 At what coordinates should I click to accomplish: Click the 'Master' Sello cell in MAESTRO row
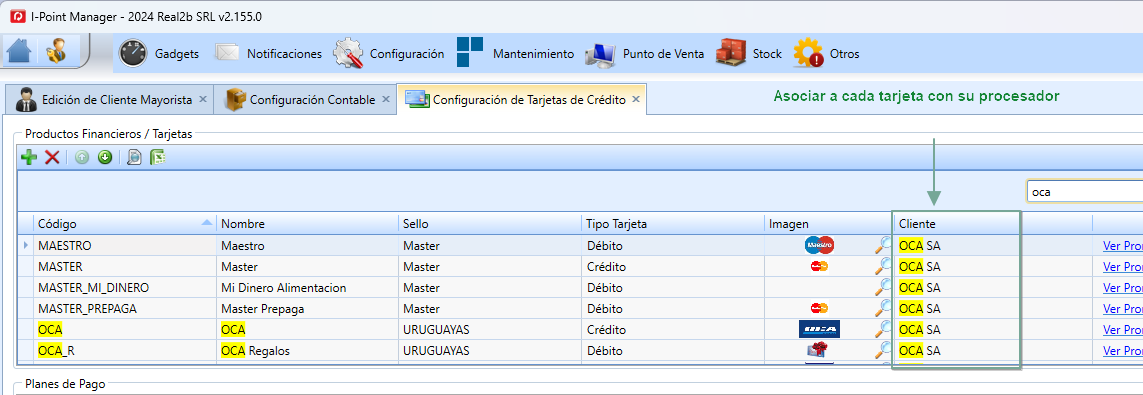pyautogui.click(x=491, y=246)
